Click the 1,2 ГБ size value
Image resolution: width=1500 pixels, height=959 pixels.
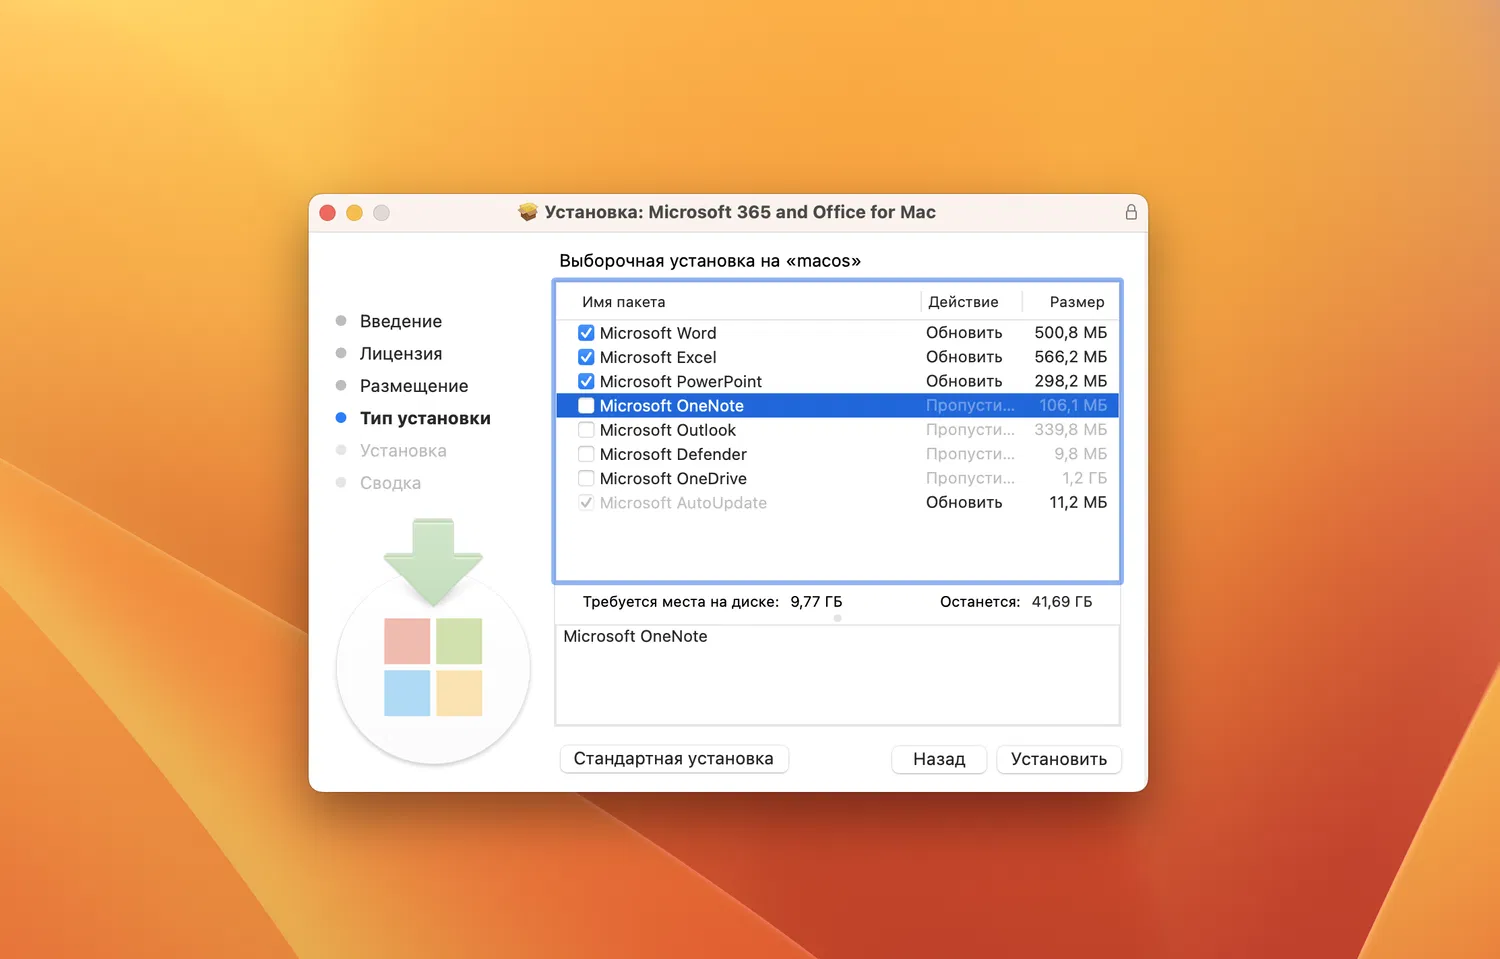[x=1085, y=478]
